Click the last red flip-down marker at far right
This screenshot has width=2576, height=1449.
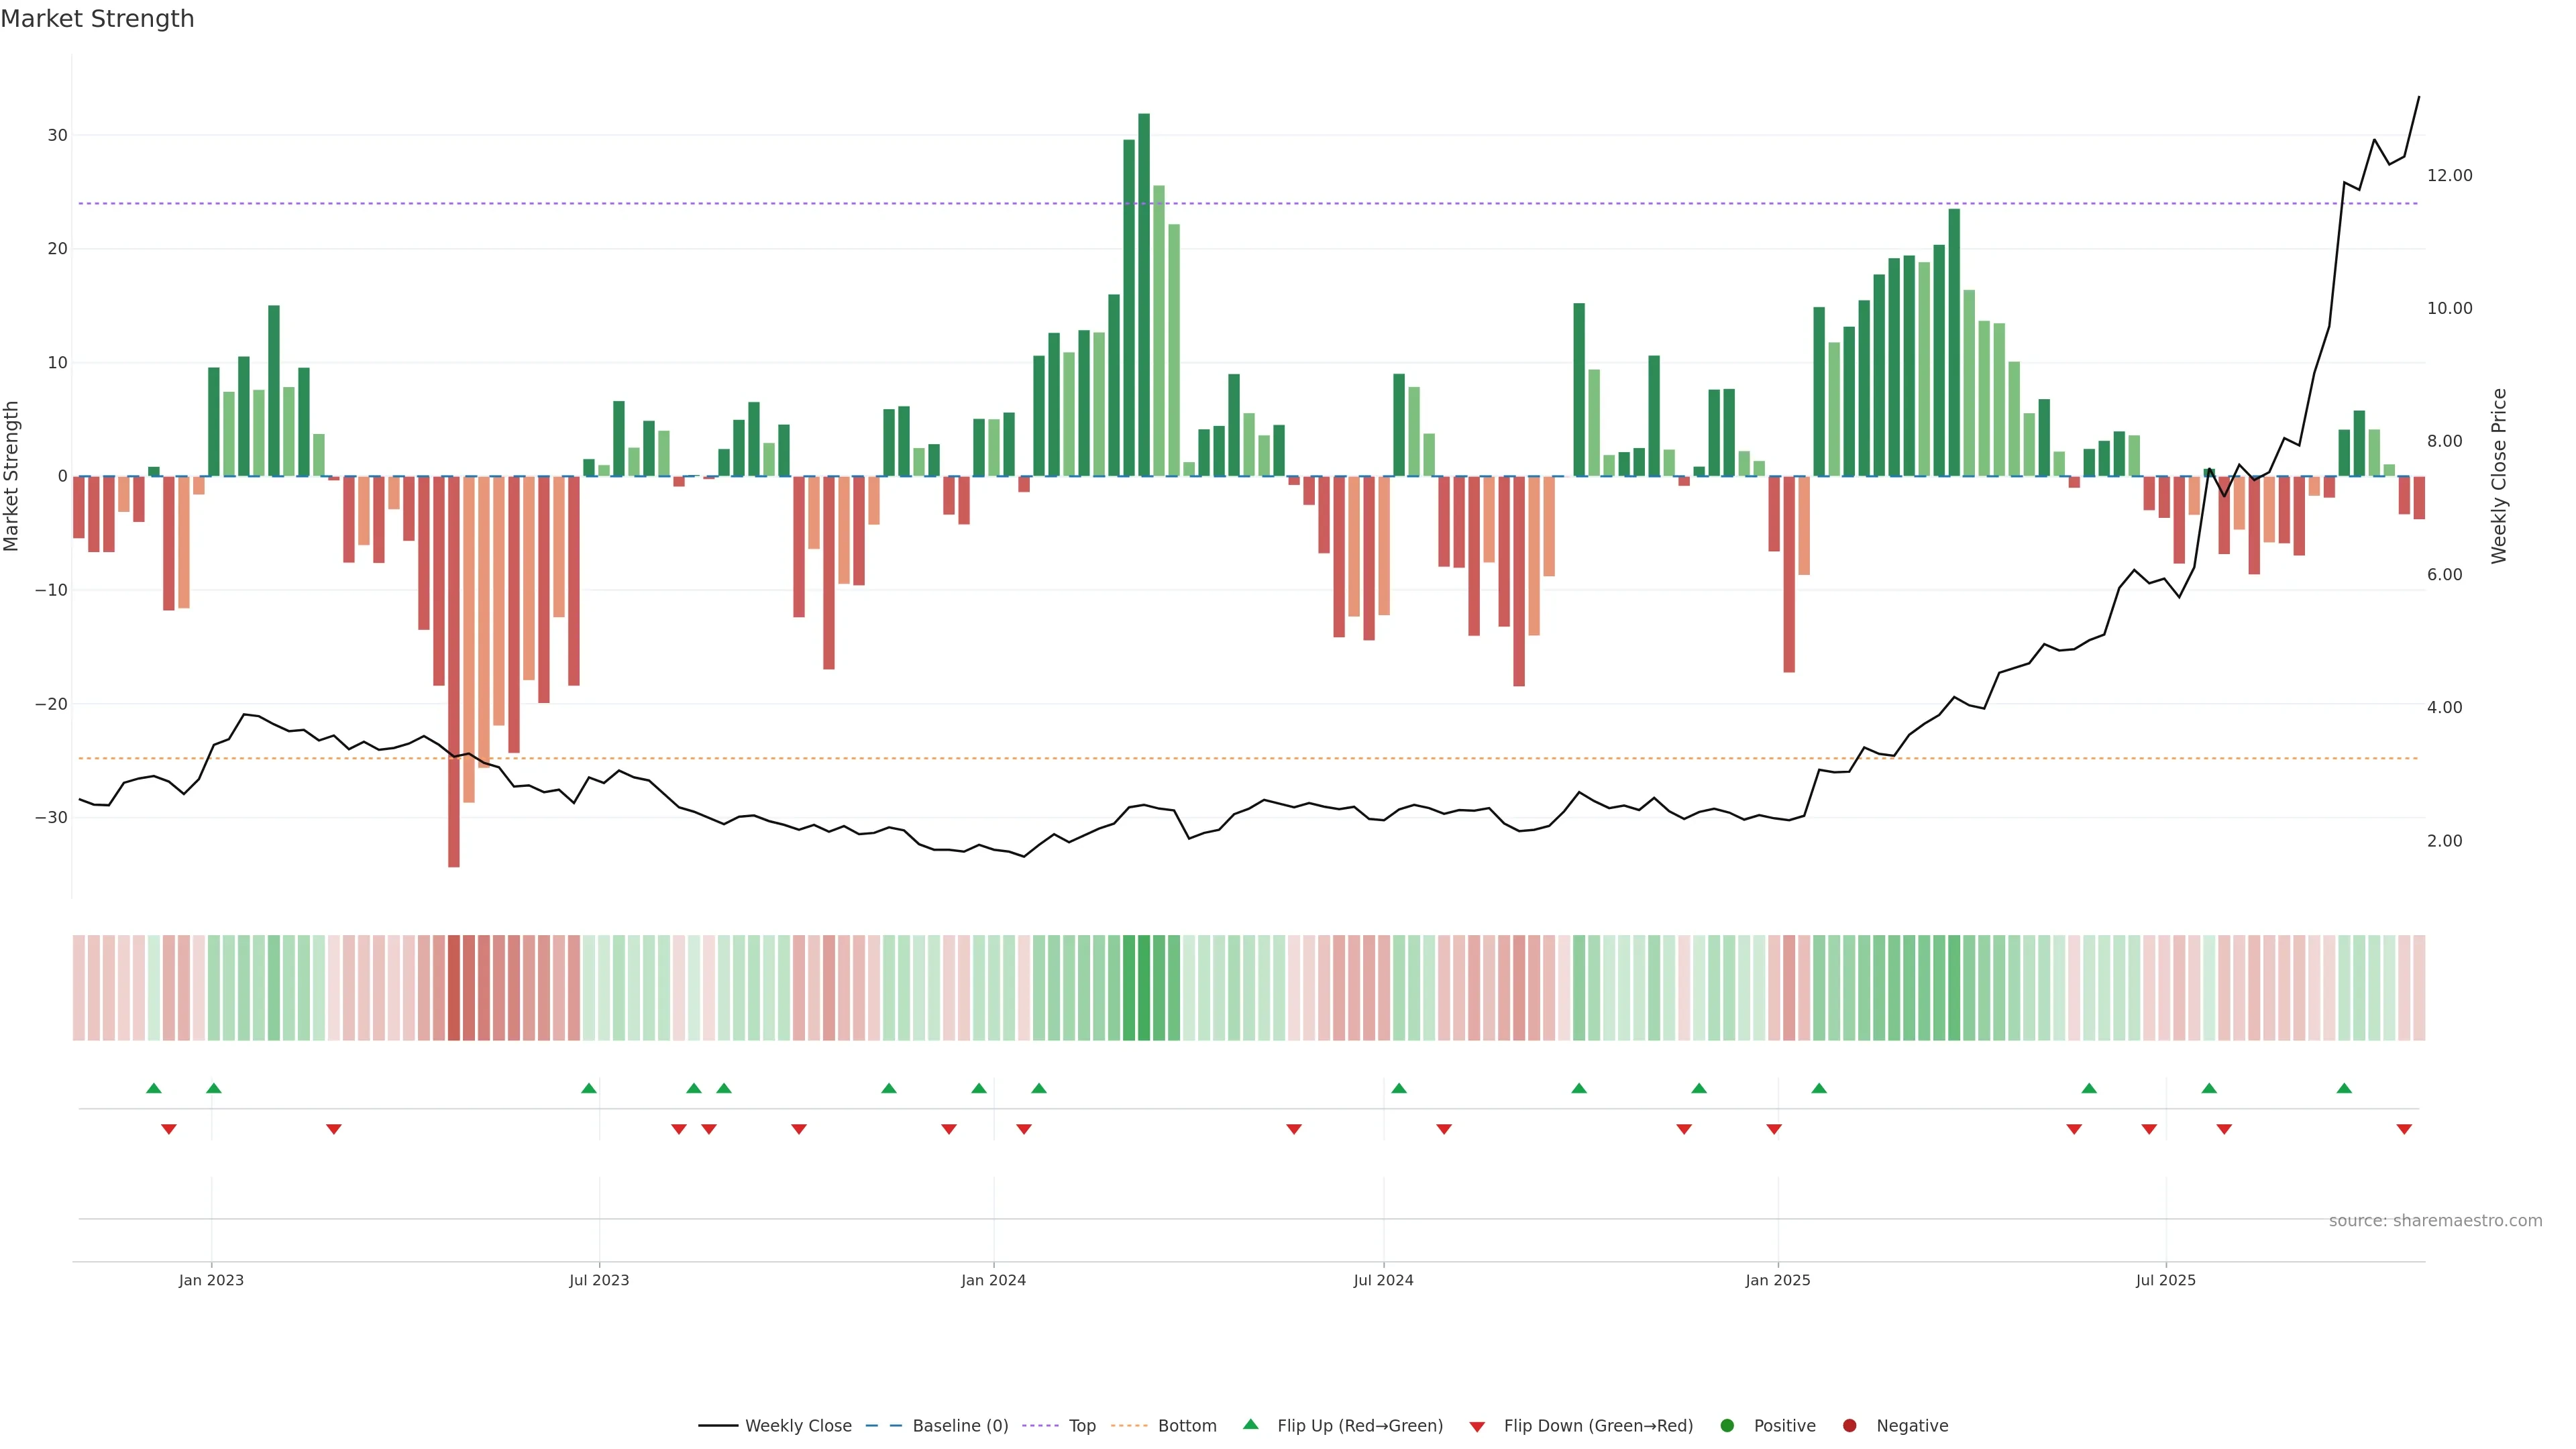[x=2404, y=1129]
